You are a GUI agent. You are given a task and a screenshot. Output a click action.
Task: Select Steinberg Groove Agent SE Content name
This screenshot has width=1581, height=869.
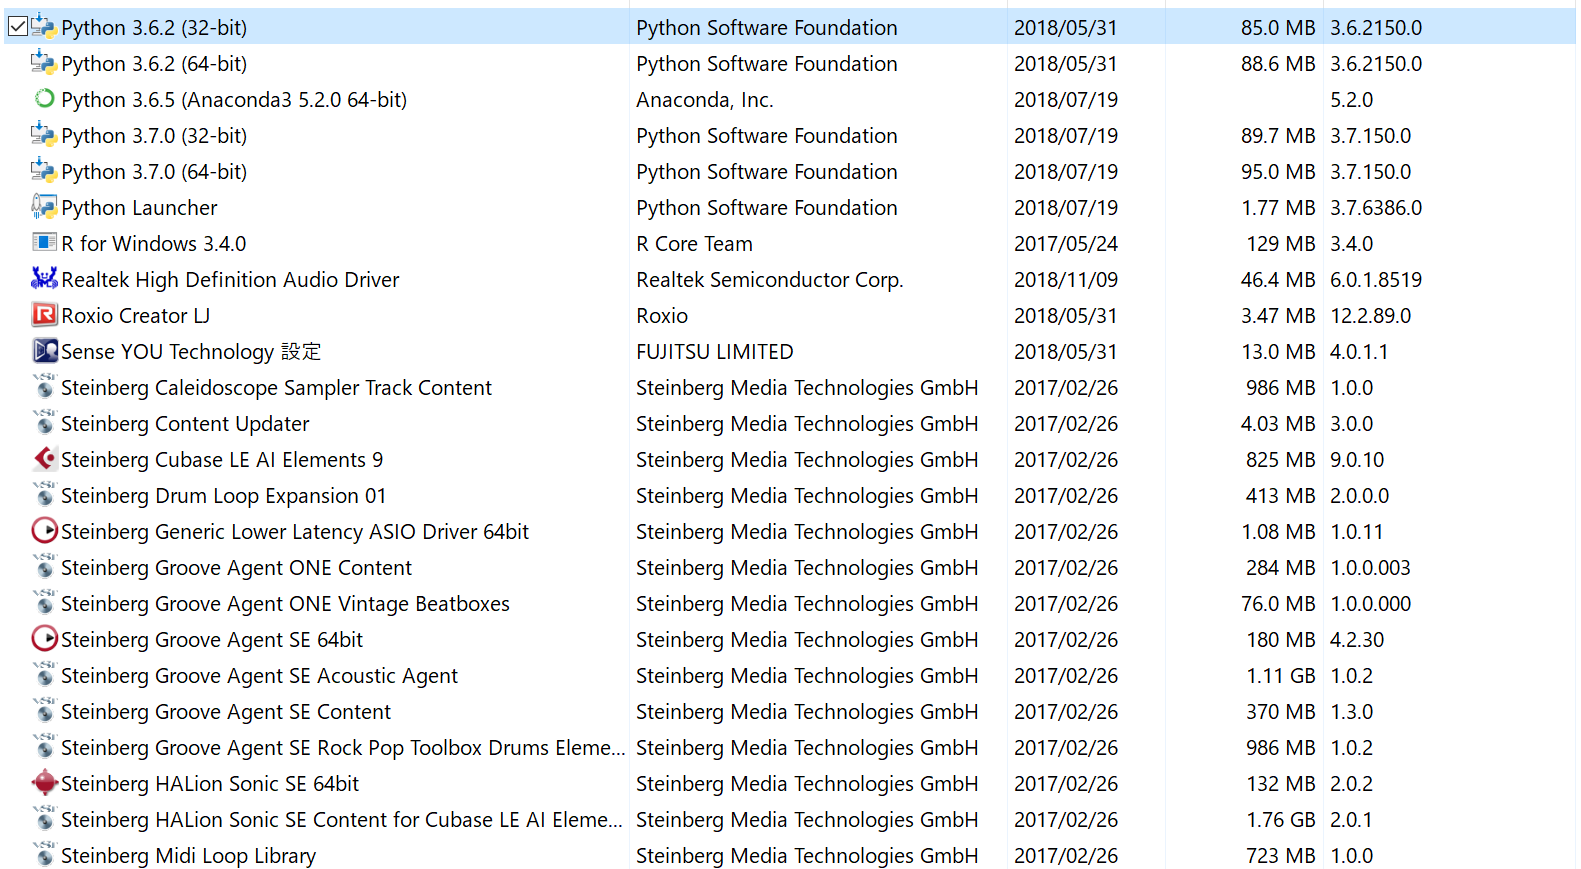[226, 712]
